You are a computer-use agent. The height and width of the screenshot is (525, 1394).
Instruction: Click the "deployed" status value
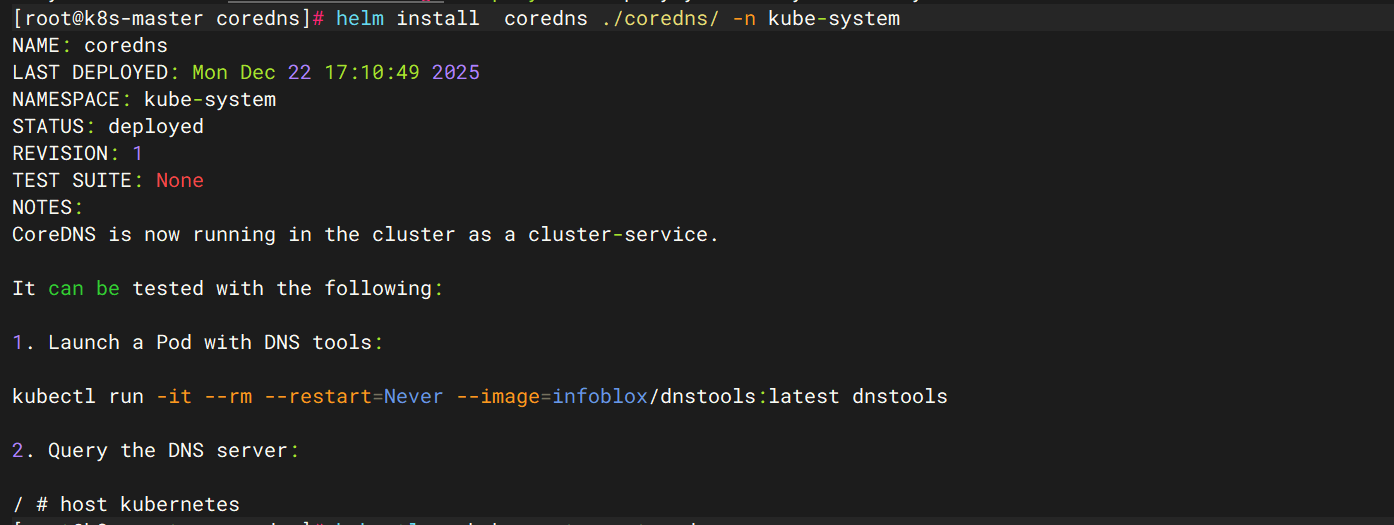[156, 127]
